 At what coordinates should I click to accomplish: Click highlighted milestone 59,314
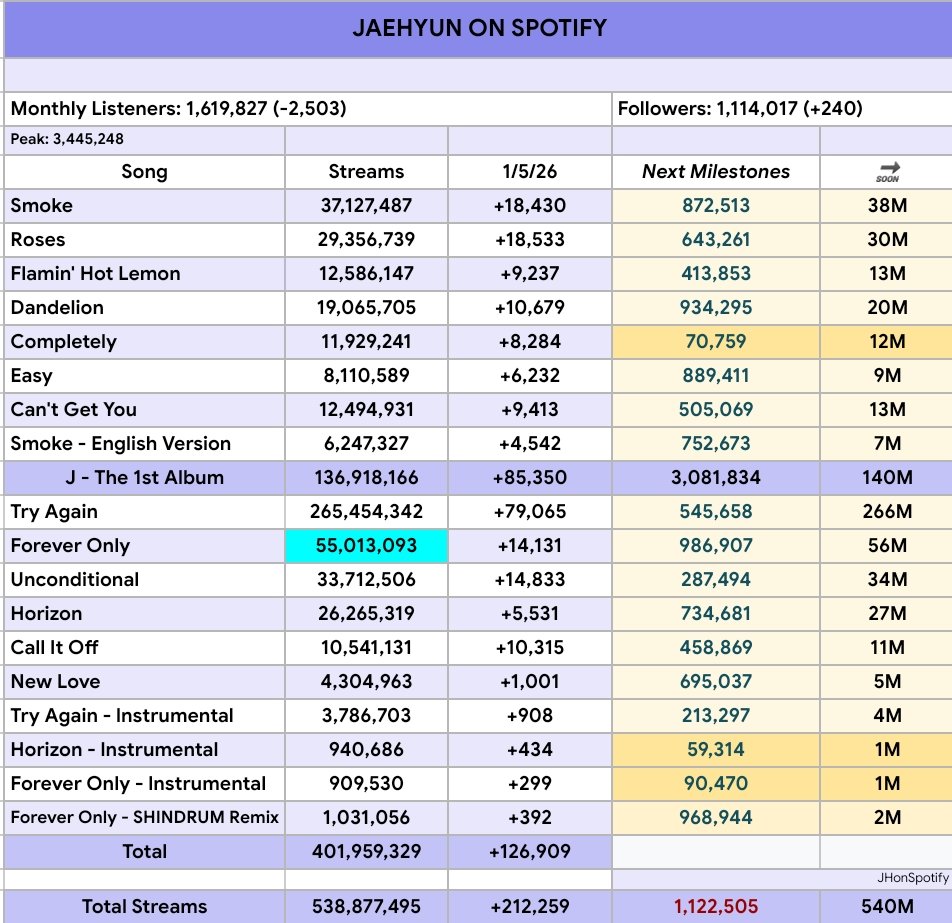(716, 750)
